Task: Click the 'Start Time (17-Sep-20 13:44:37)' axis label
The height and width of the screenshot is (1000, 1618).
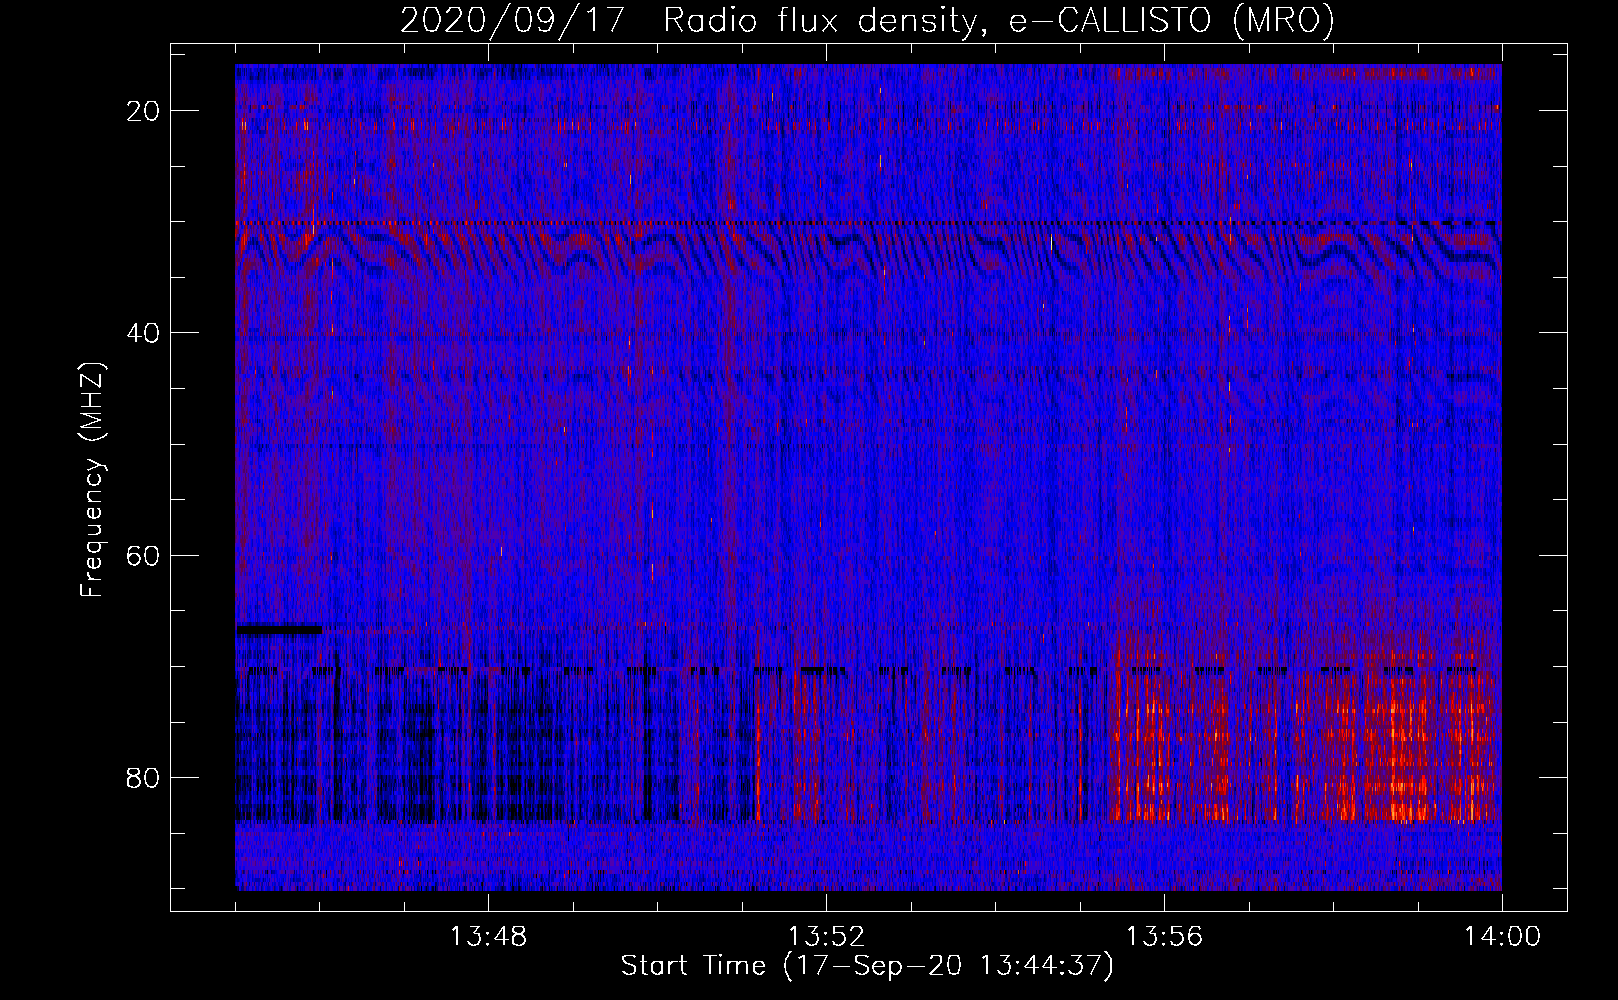Action: pyautogui.click(x=867, y=966)
